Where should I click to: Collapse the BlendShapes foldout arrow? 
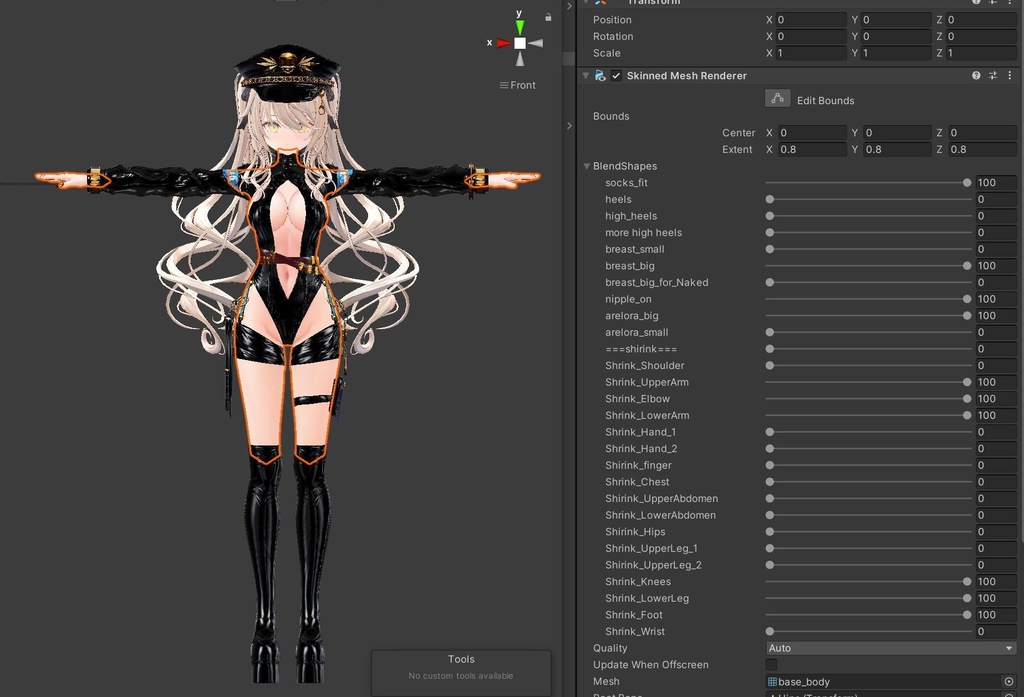(586, 166)
